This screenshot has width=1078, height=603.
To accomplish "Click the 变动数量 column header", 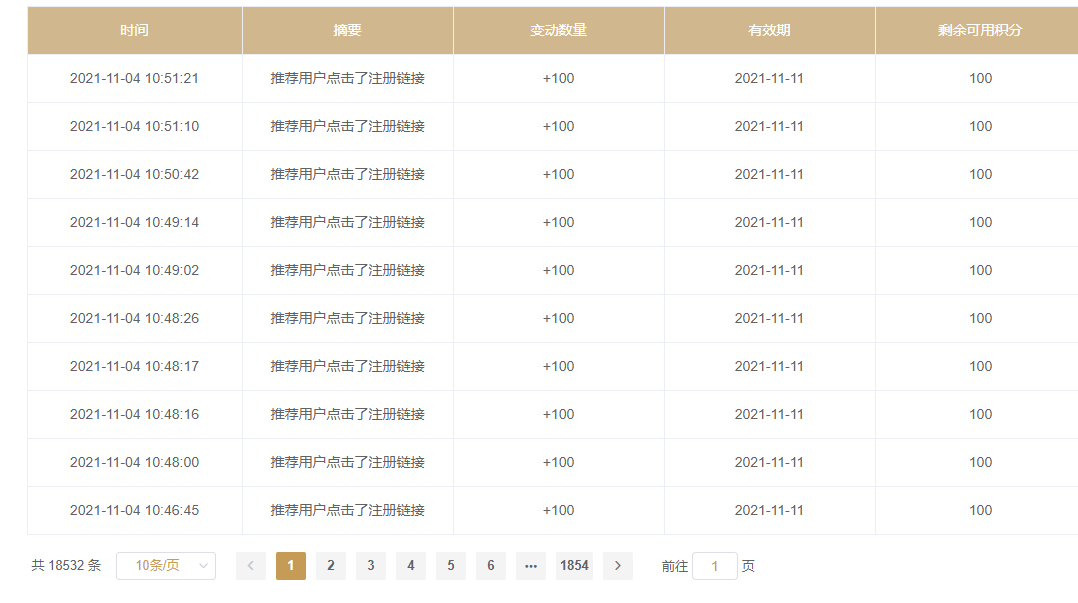I will click(x=559, y=30).
